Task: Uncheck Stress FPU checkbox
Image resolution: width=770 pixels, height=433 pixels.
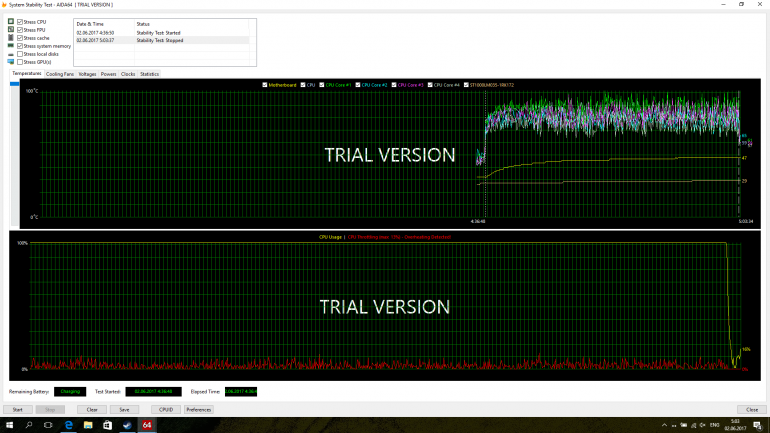Action: click(x=20, y=30)
